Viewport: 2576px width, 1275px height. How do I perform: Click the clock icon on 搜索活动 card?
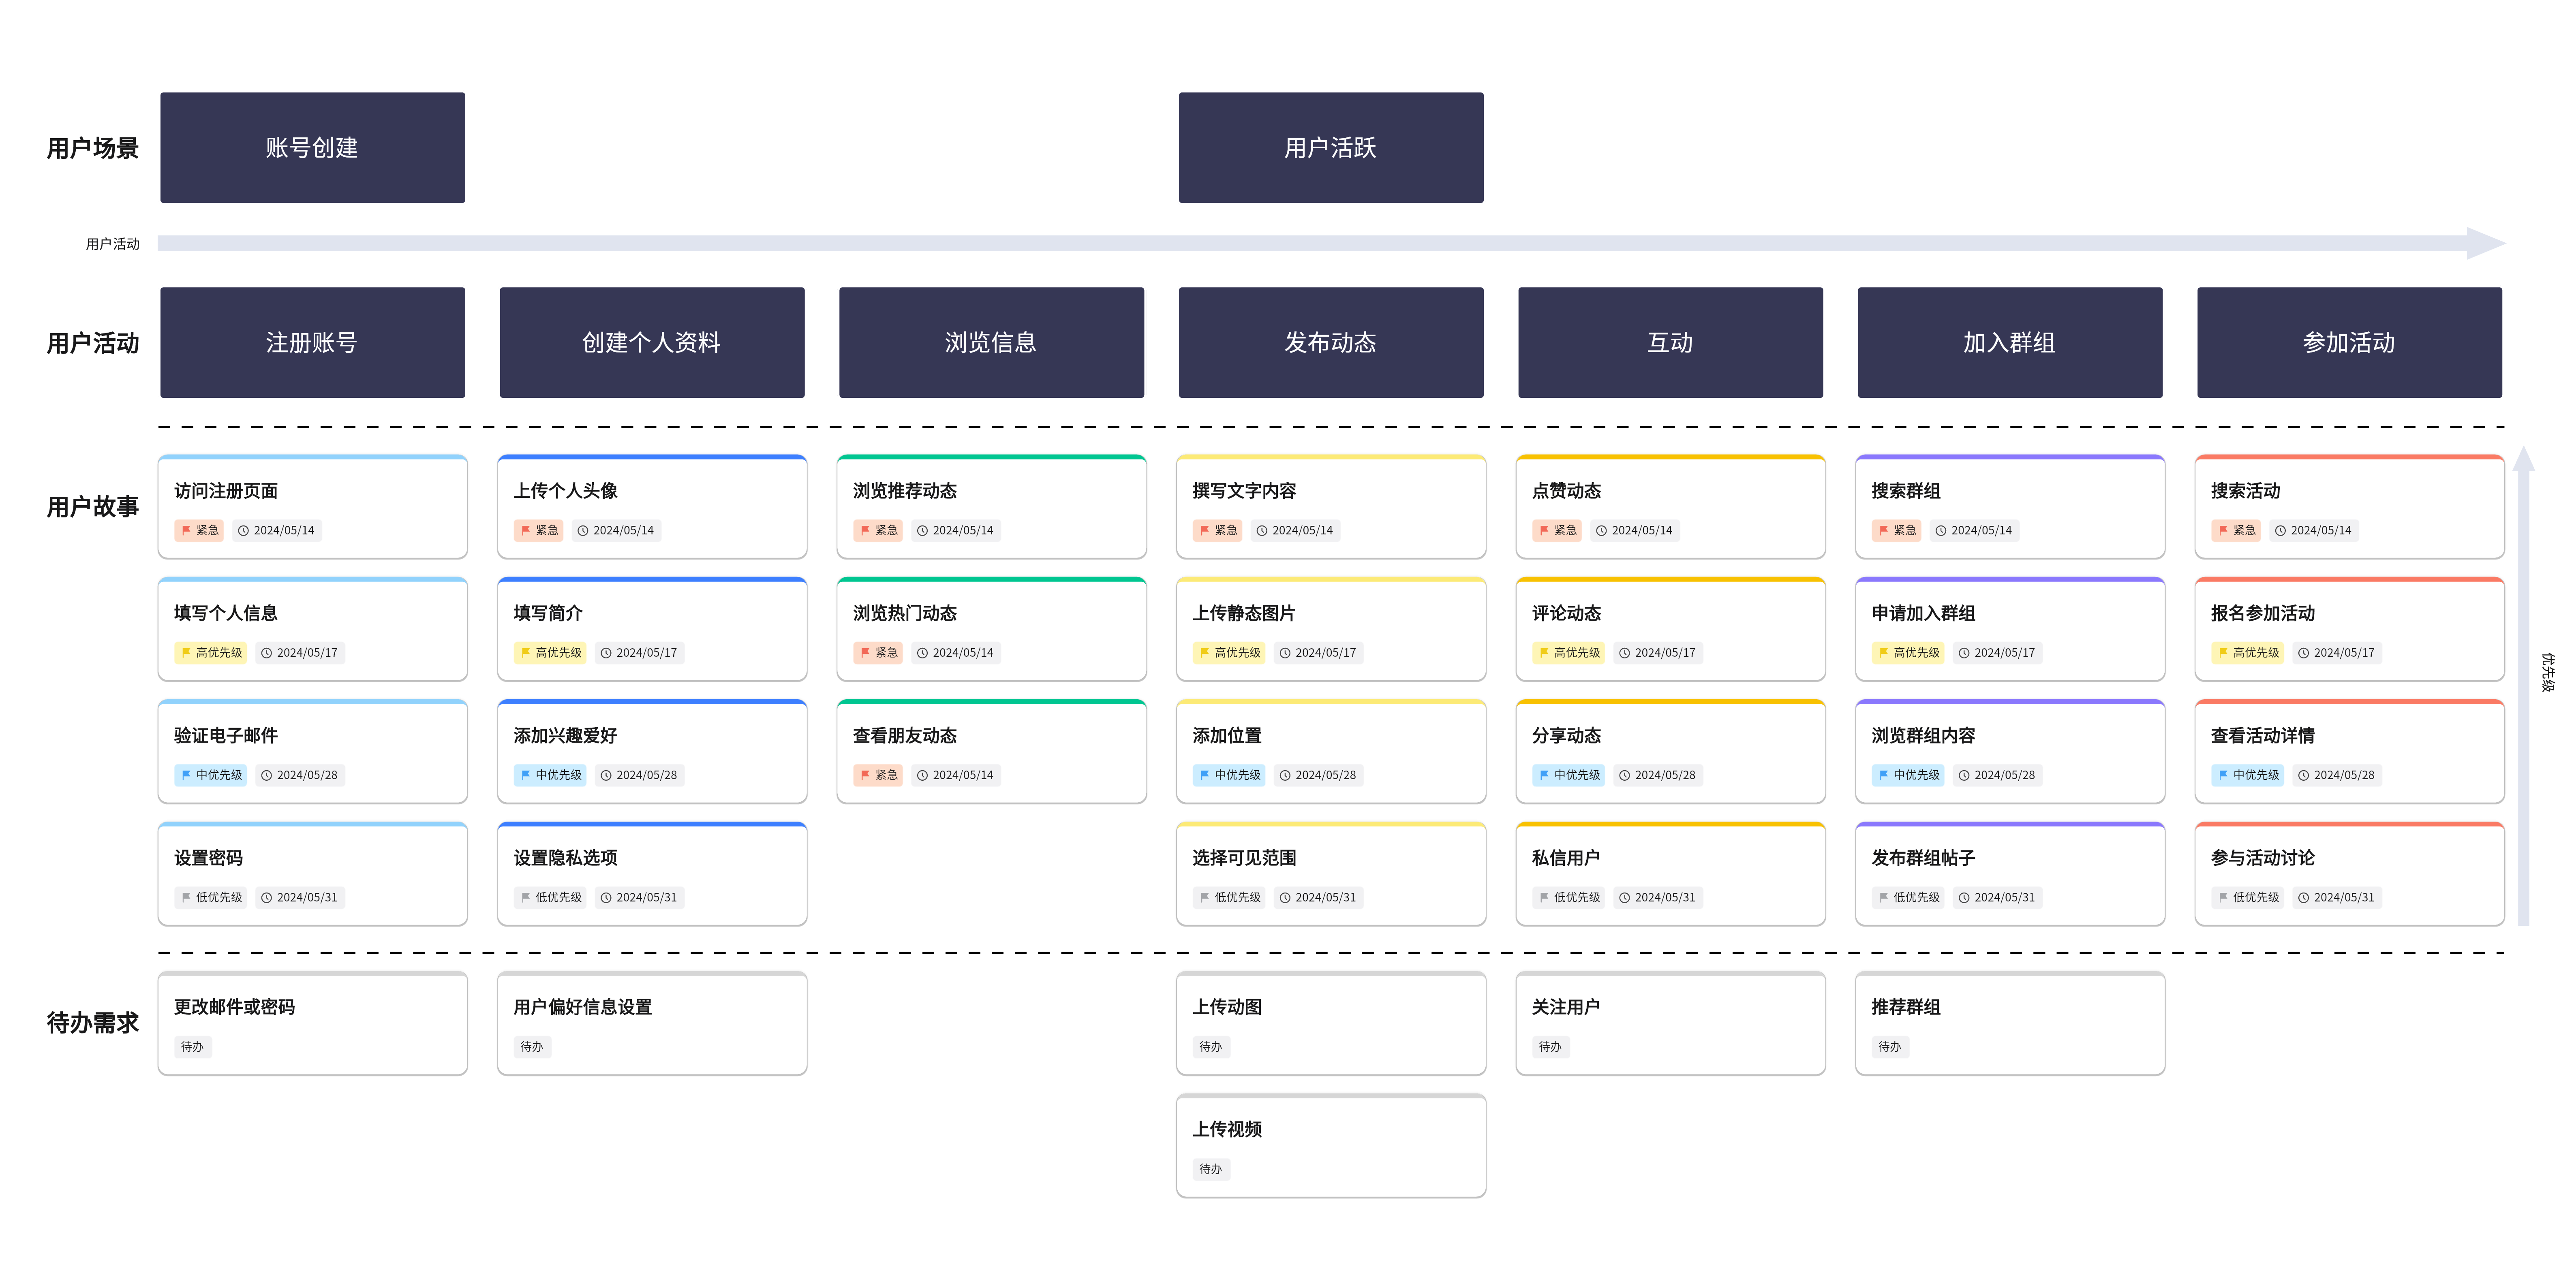tap(2281, 531)
